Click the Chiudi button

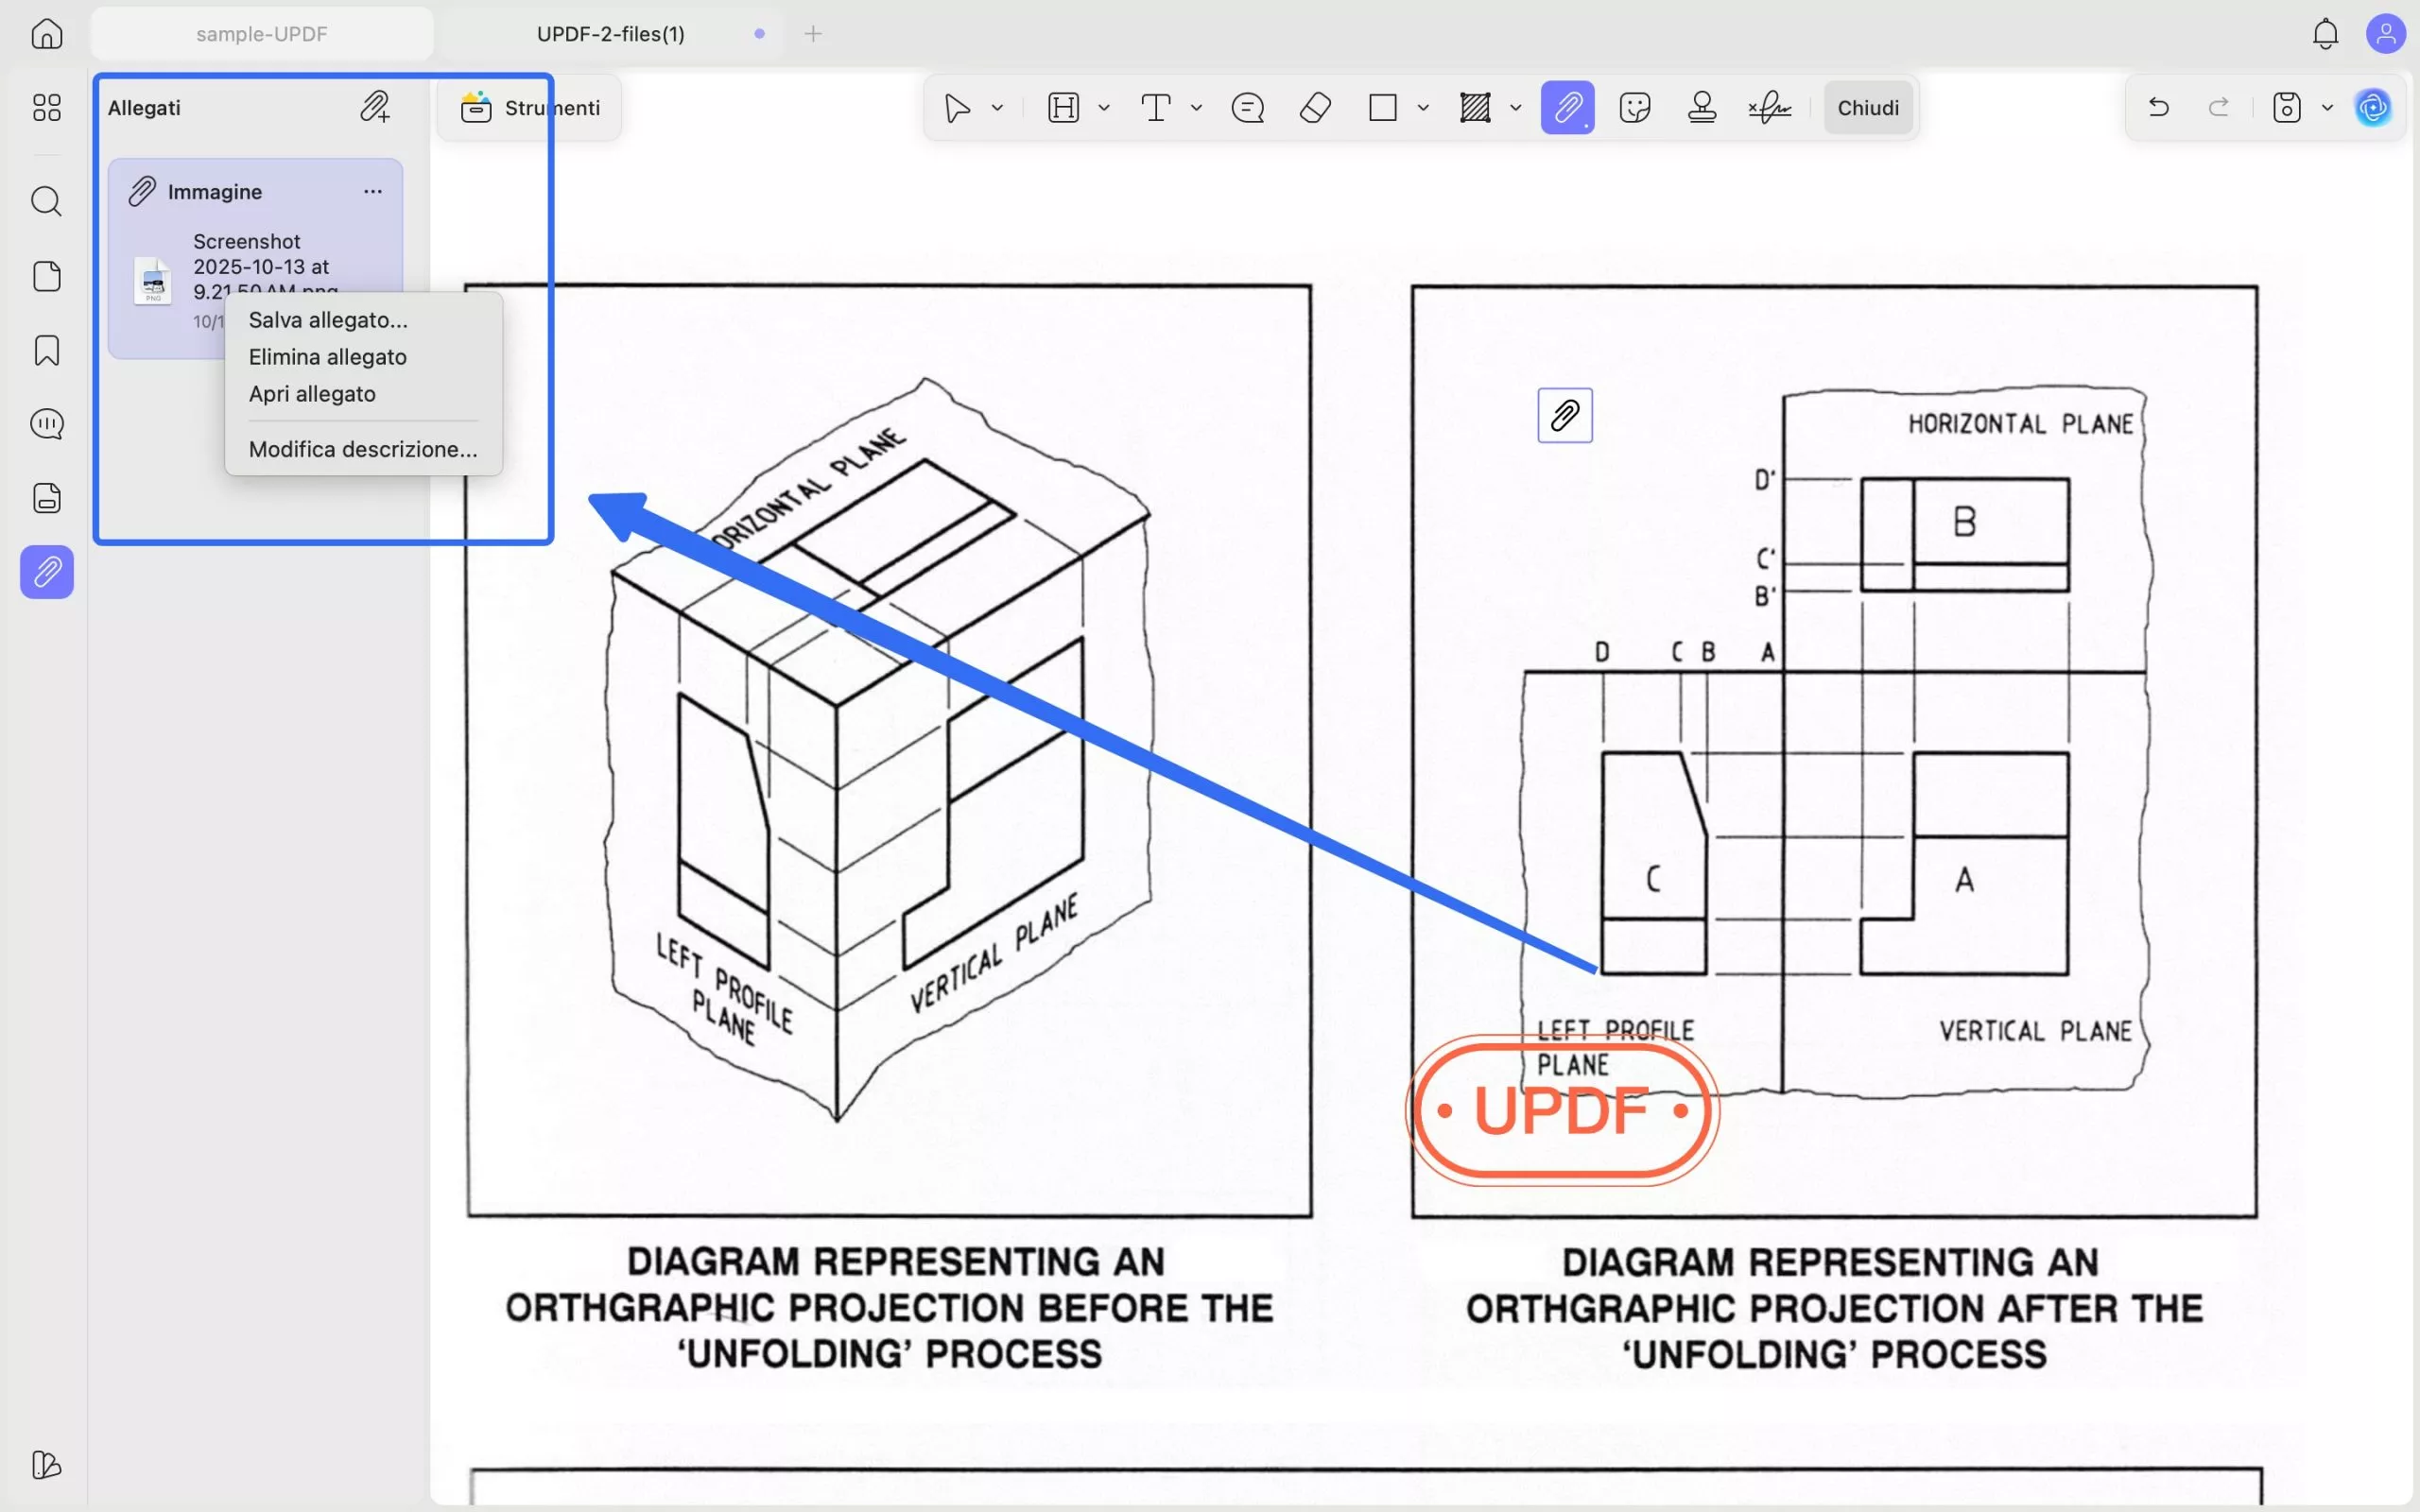tap(1867, 107)
